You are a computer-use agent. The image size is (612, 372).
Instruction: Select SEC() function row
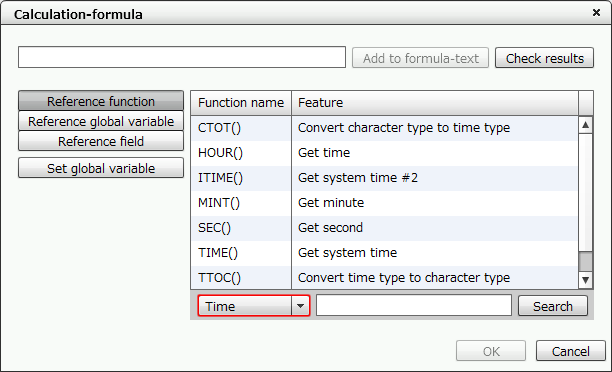tap(384, 228)
